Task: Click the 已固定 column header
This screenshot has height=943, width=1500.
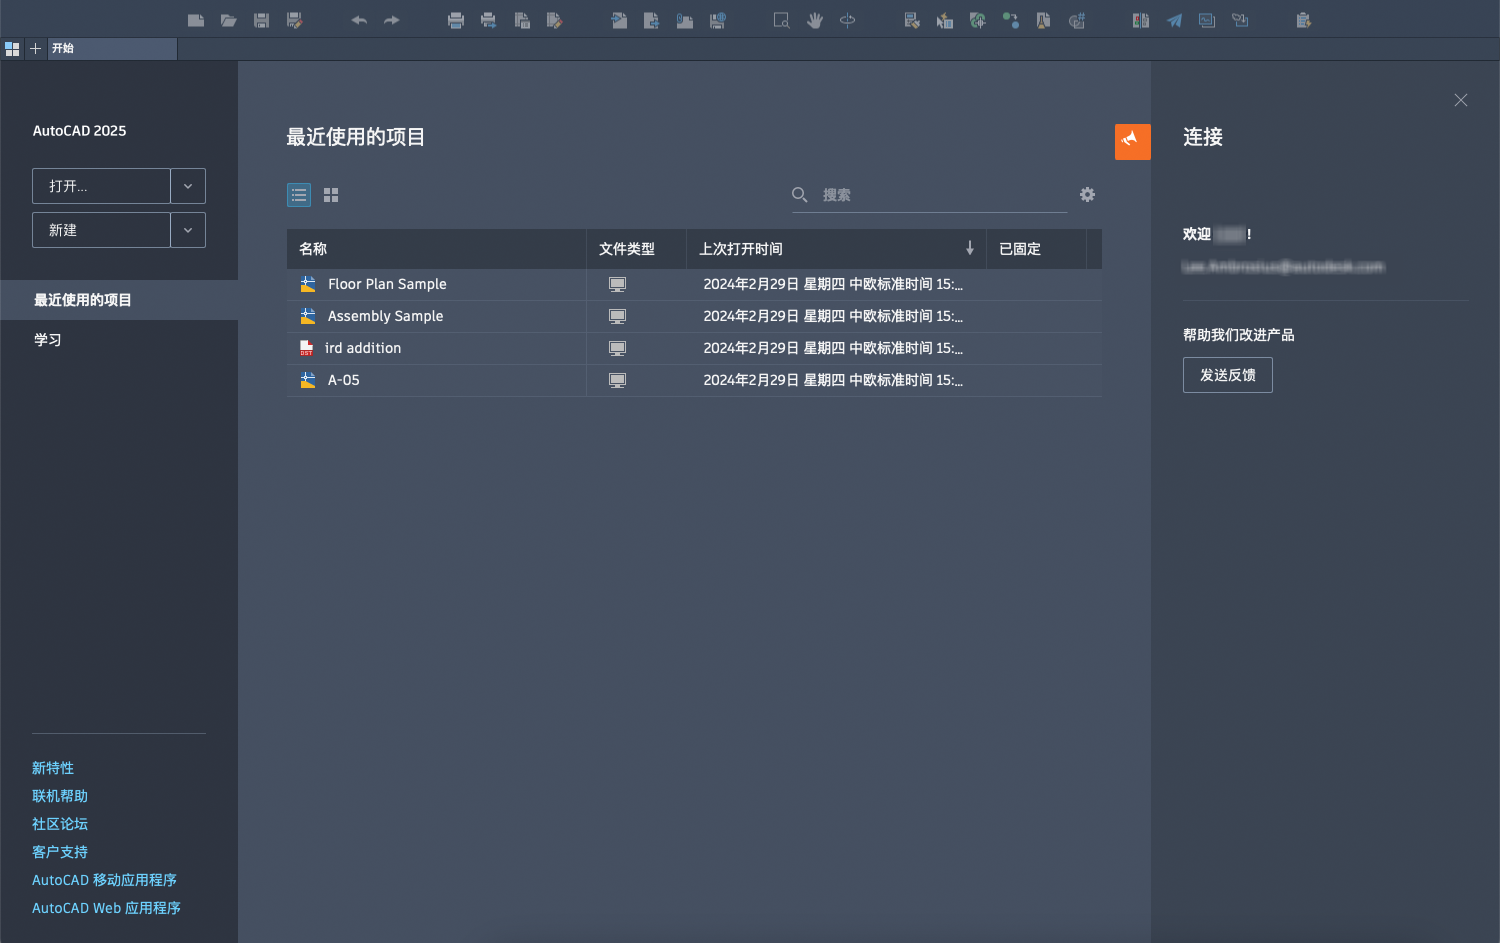Action: coord(1036,249)
